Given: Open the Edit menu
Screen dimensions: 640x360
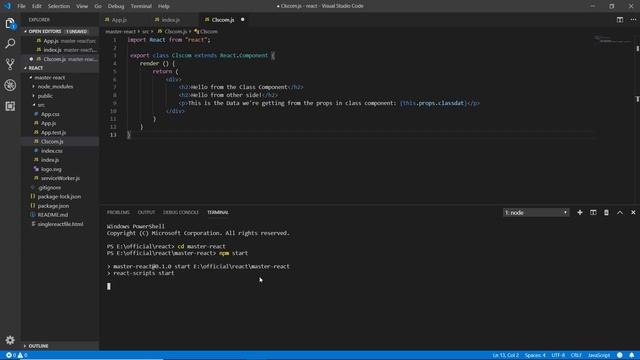Looking at the screenshot, I should point(37,6).
